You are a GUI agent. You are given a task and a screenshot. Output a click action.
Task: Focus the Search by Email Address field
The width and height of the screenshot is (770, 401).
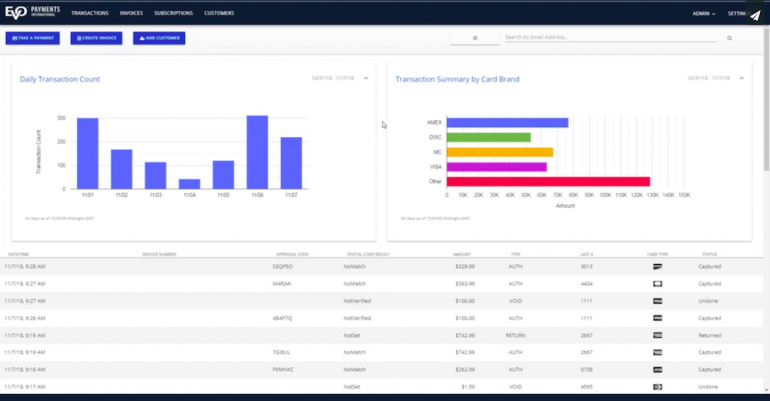coord(610,37)
